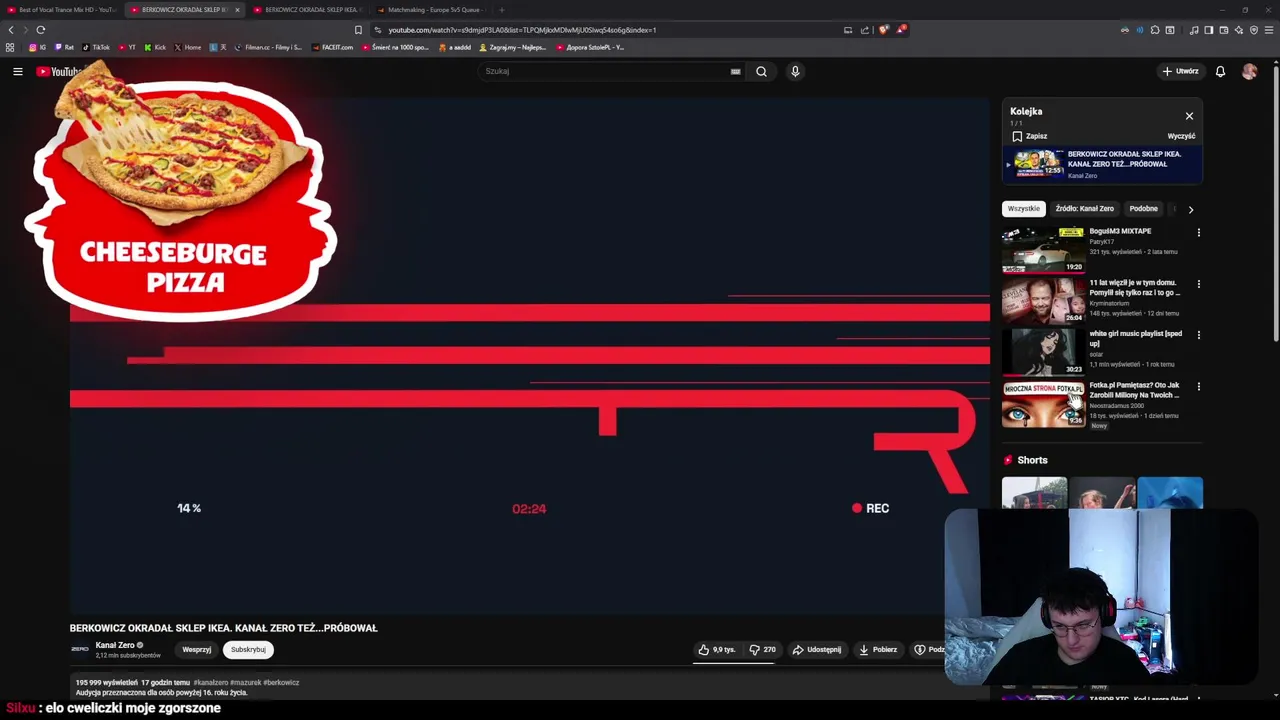The height and width of the screenshot is (720, 1280).
Task: Open Brave Rewards triangle icon
Action: coord(900,30)
